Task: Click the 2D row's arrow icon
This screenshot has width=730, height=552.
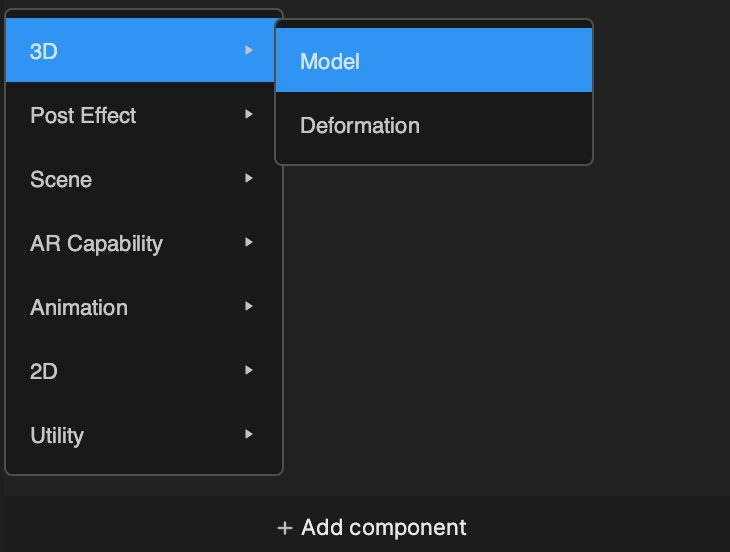Action: pos(249,370)
